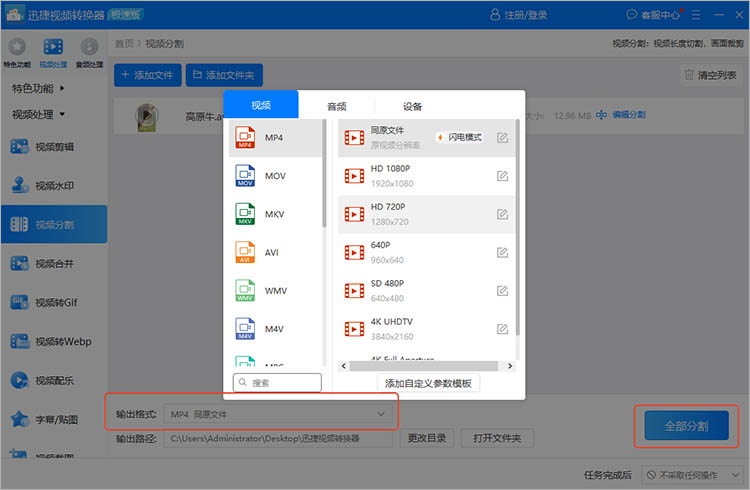Open the 输出格式 dropdown
The width and height of the screenshot is (750, 490).
[x=278, y=414]
